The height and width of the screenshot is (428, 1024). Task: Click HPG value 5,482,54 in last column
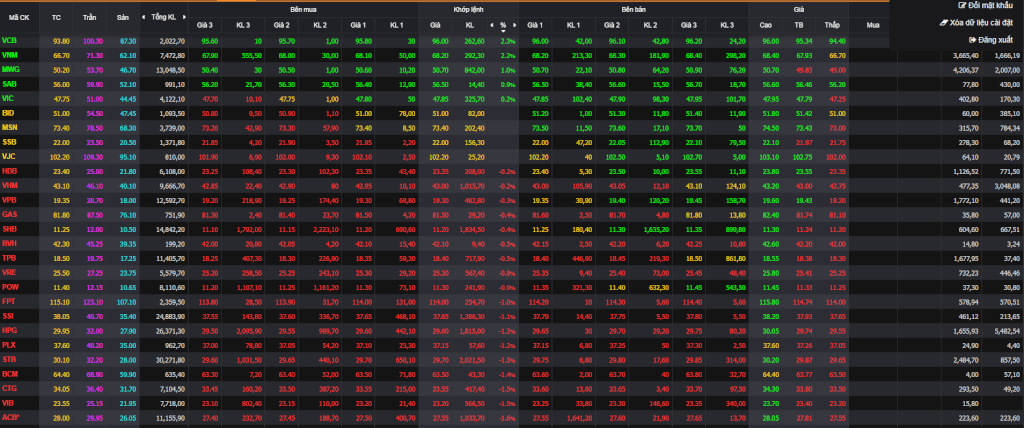pyautogui.click(x=1006, y=330)
